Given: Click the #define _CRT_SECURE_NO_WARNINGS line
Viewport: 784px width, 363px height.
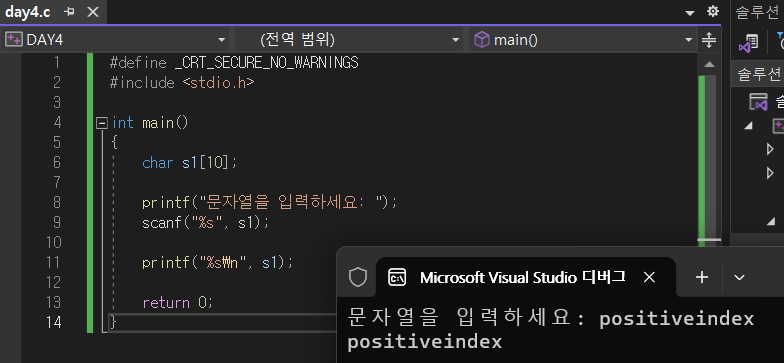Looking at the screenshot, I should (x=234, y=63).
